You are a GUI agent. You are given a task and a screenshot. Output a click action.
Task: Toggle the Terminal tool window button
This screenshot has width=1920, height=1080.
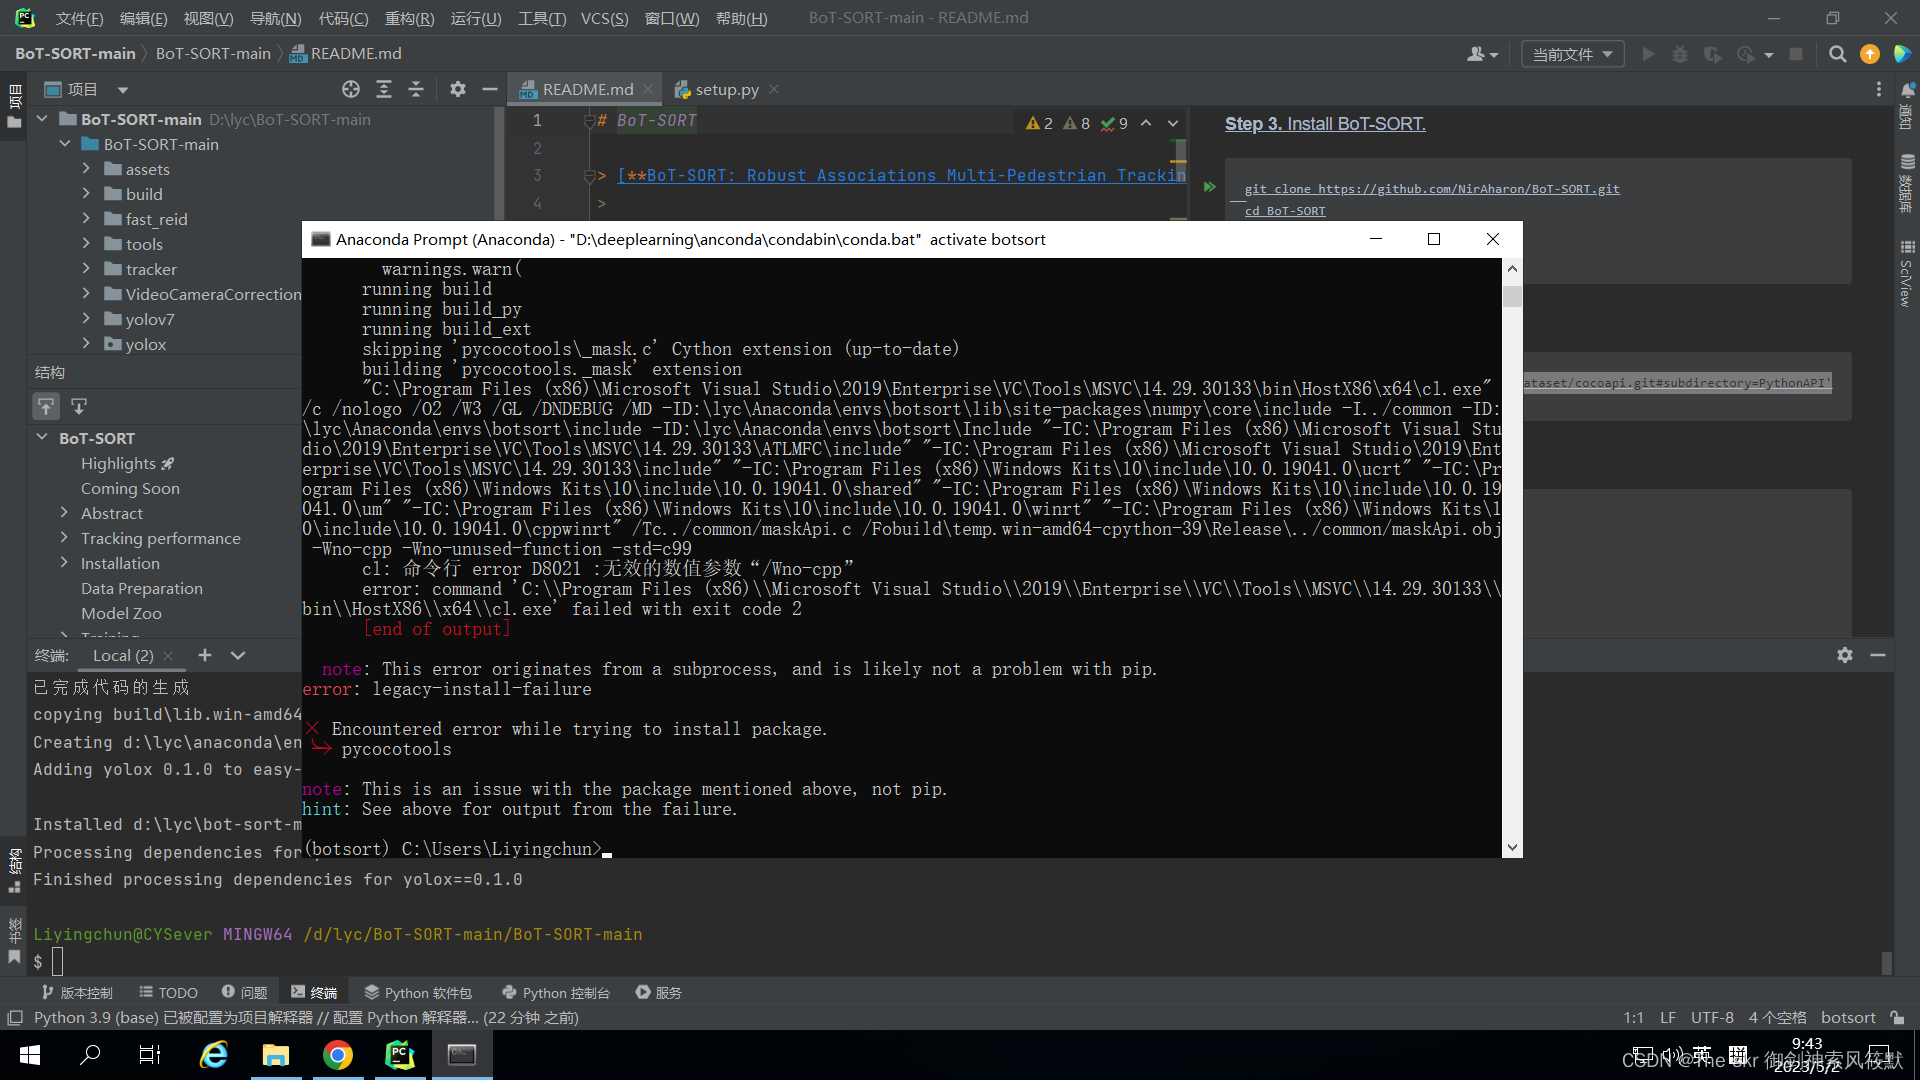(x=314, y=992)
